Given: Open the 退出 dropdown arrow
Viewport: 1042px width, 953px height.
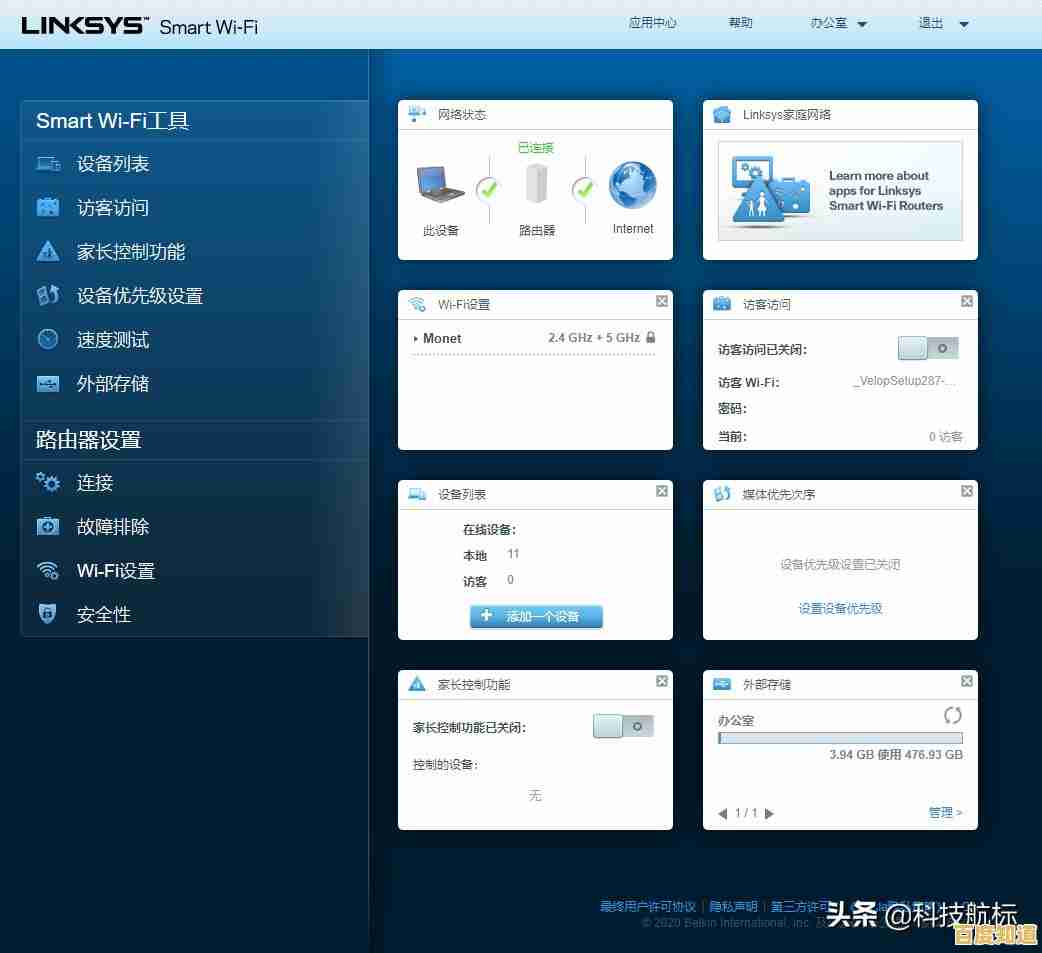Looking at the screenshot, I should tap(962, 23).
